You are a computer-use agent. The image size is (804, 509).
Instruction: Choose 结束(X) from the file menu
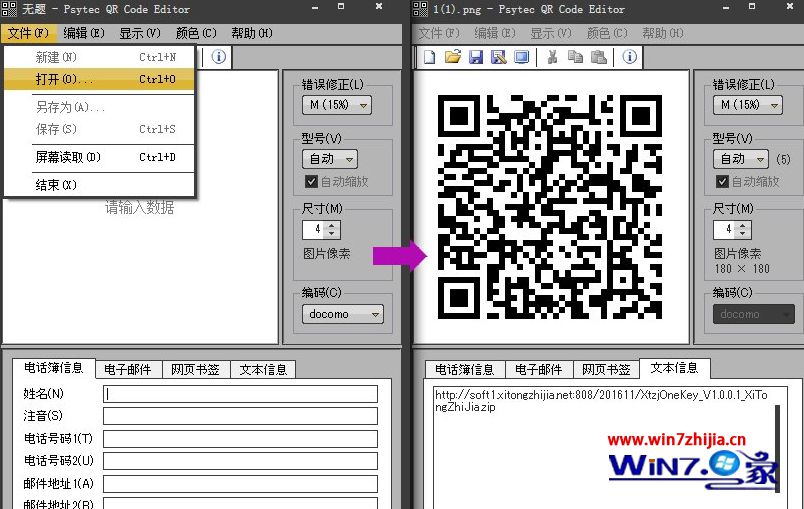coord(99,185)
